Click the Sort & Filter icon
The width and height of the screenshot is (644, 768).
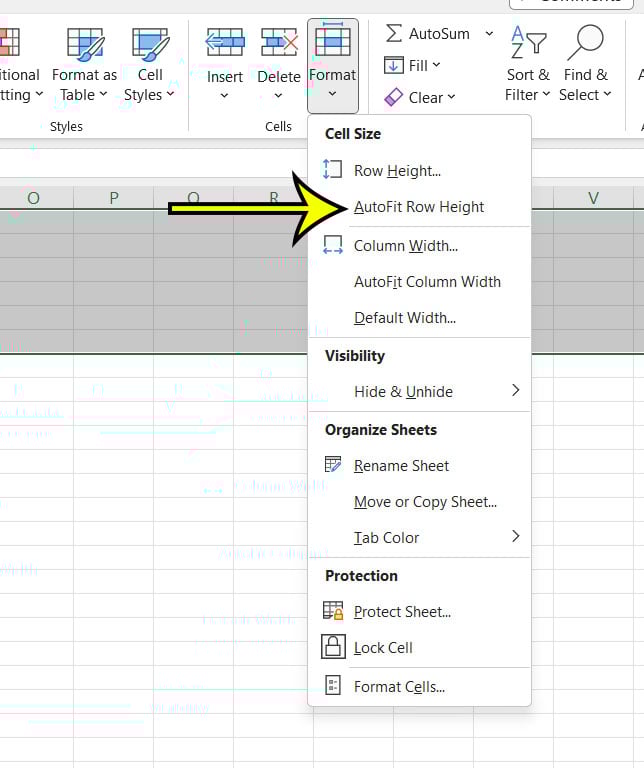(x=528, y=43)
